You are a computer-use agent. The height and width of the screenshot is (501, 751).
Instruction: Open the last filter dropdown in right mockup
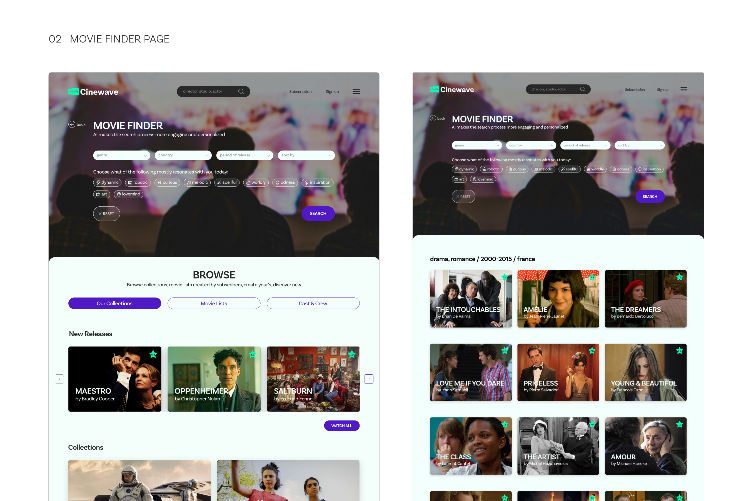640,145
